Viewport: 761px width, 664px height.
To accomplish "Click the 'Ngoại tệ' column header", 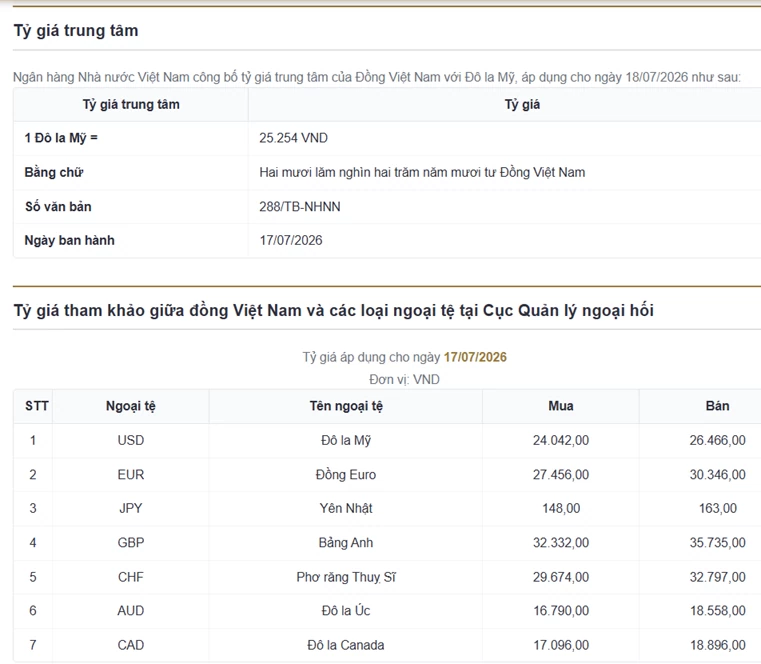I will (131, 406).
